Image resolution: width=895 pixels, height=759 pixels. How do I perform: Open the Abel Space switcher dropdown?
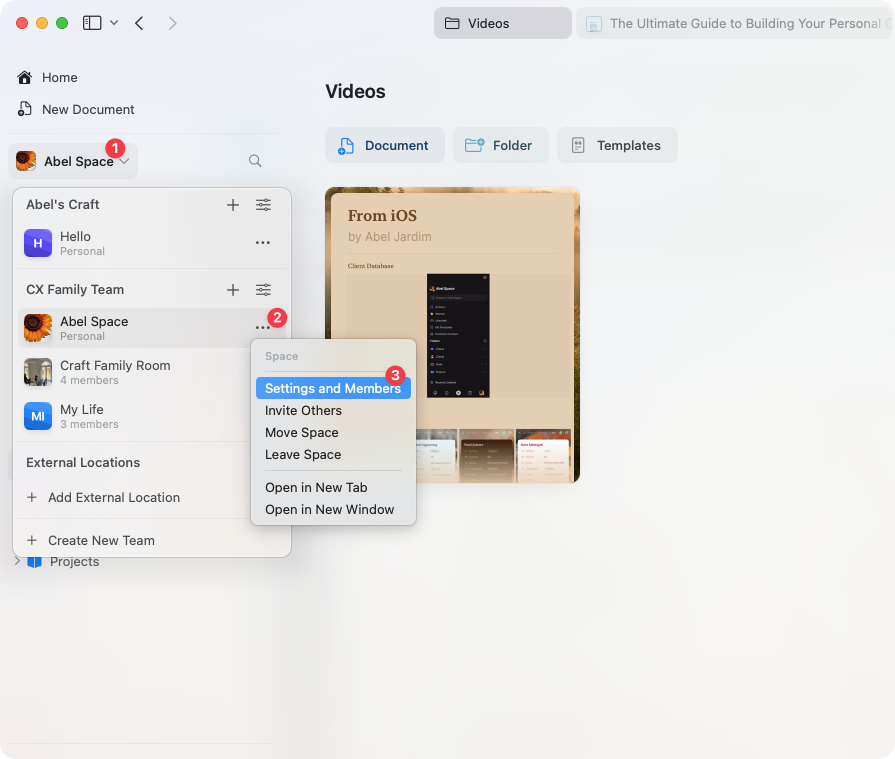pyautogui.click(x=73, y=162)
